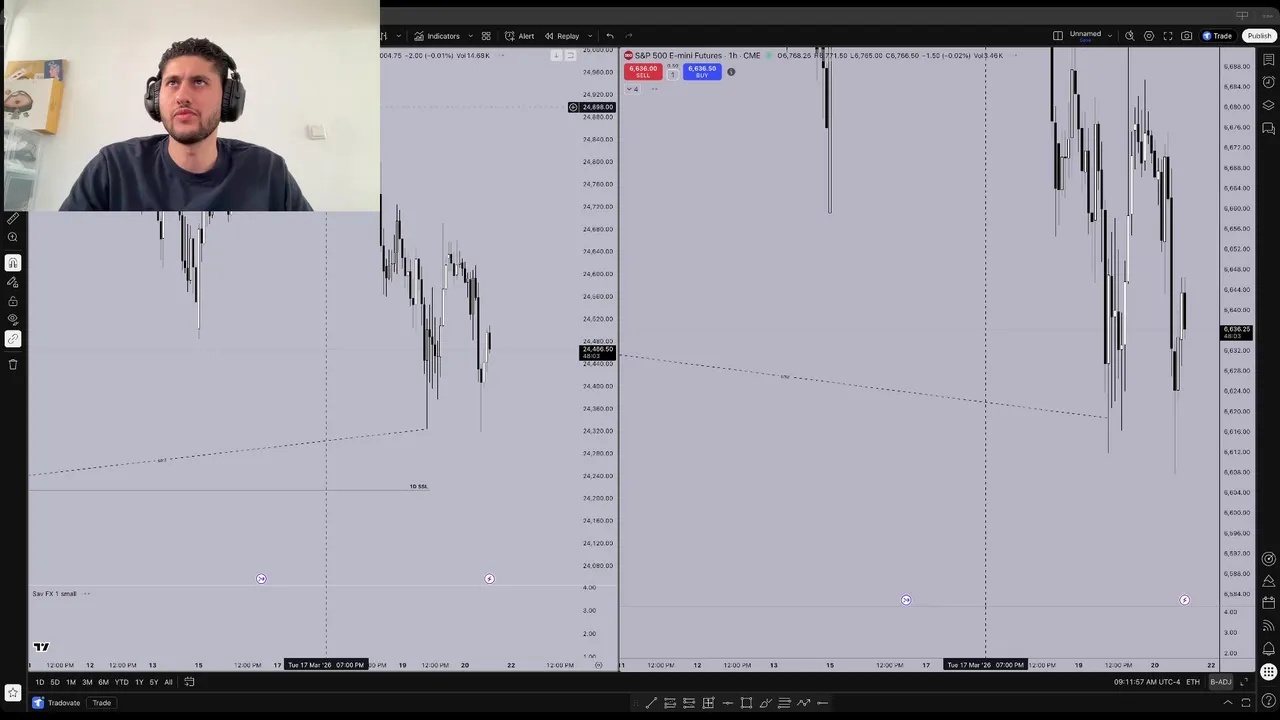The height and width of the screenshot is (720, 1280).
Task: Click the Remove Objects trash icon
Action: (13, 364)
